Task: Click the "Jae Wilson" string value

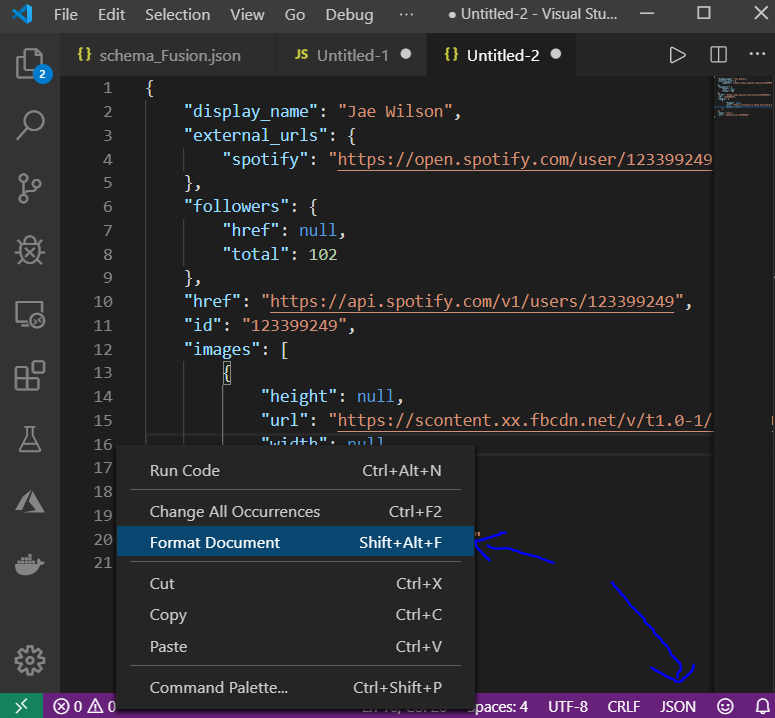Action: click(395, 112)
